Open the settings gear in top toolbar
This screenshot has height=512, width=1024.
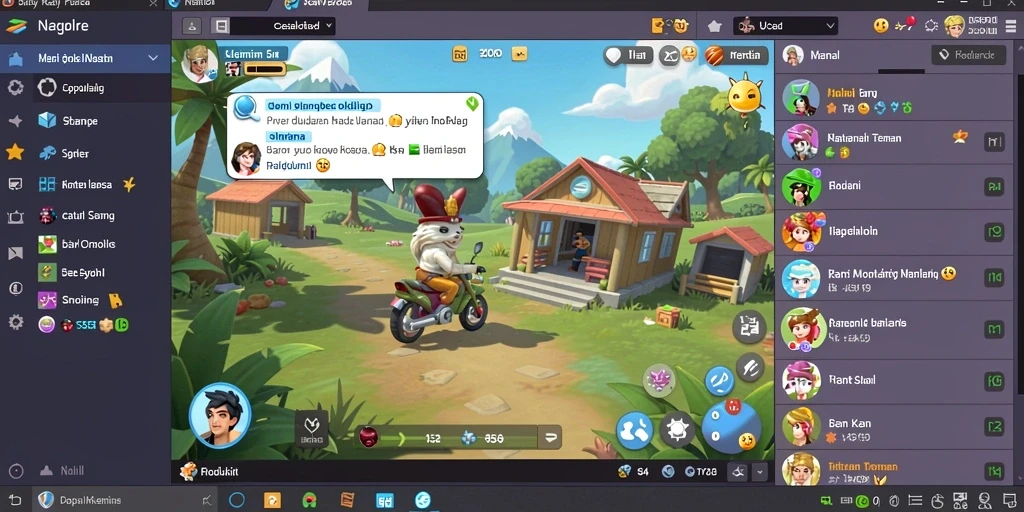coord(931,26)
